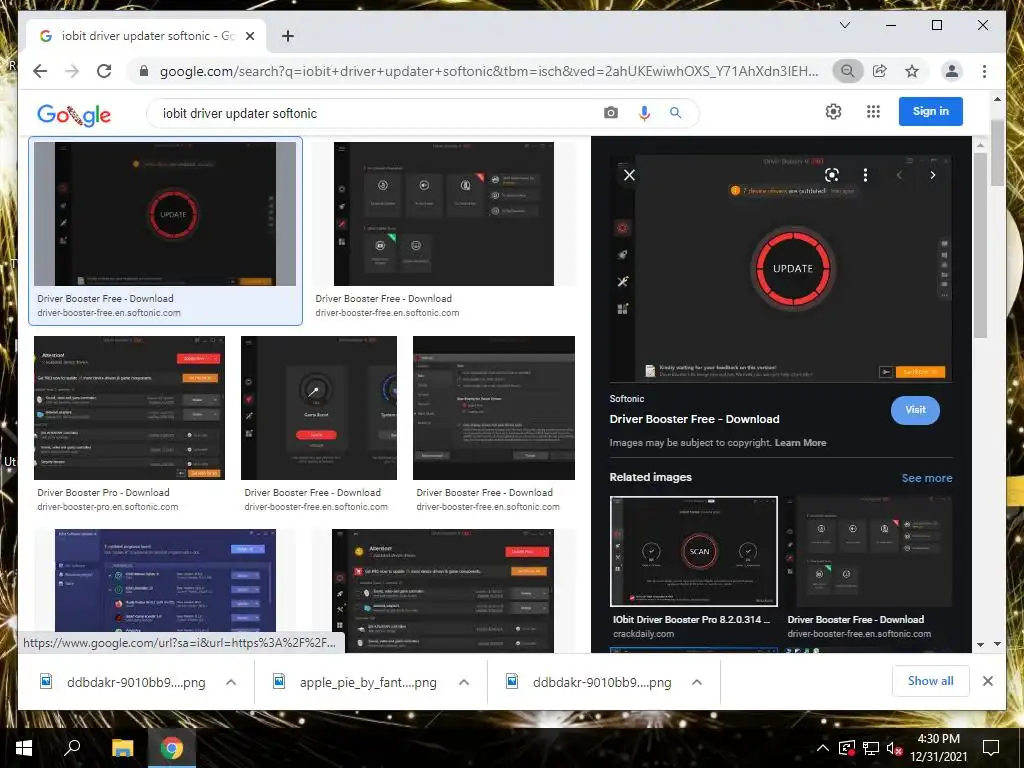Image resolution: width=1024 pixels, height=768 pixels.
Task: Open the preview panel's three-dot options
Action: tap(865, 175)
